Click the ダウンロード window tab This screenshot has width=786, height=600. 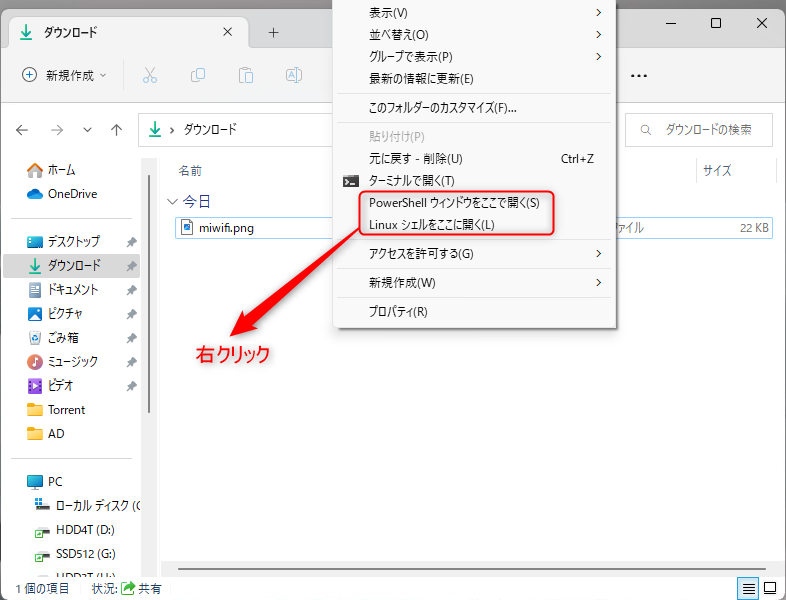128,33
